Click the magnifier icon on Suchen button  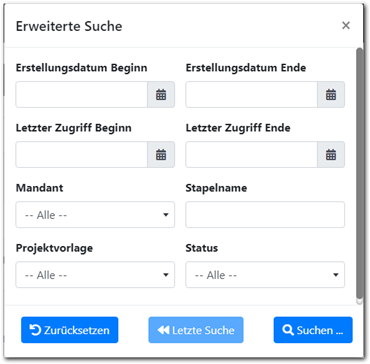click(x=288, y=330)
